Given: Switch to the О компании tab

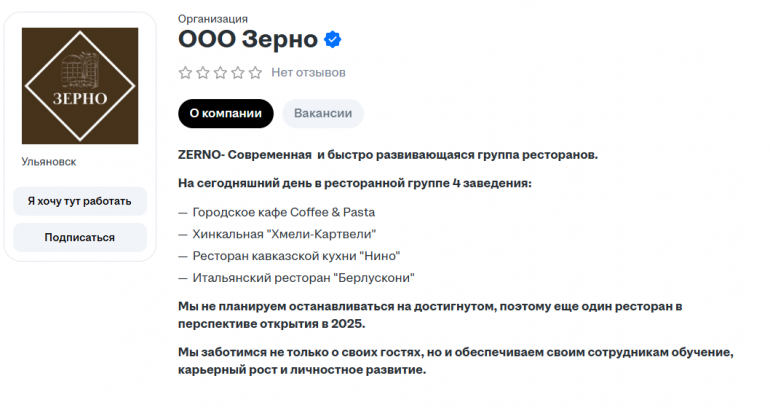Looking at the screenshot, I should point(225,113).
